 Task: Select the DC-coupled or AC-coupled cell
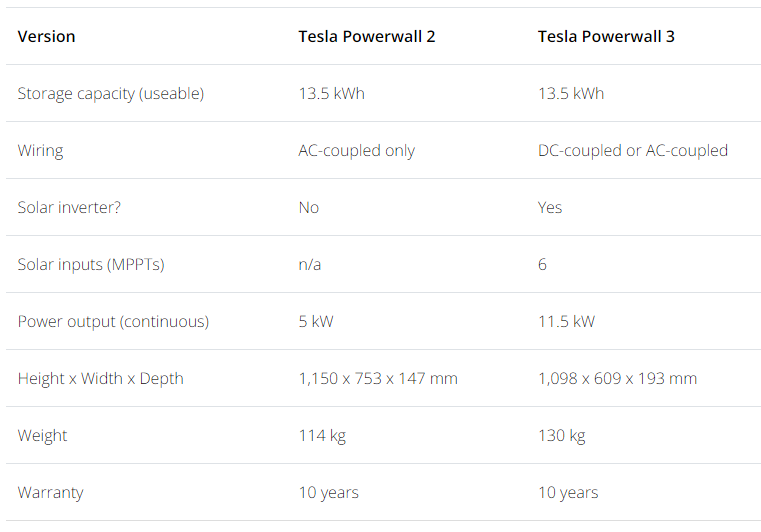pos(632,151)
